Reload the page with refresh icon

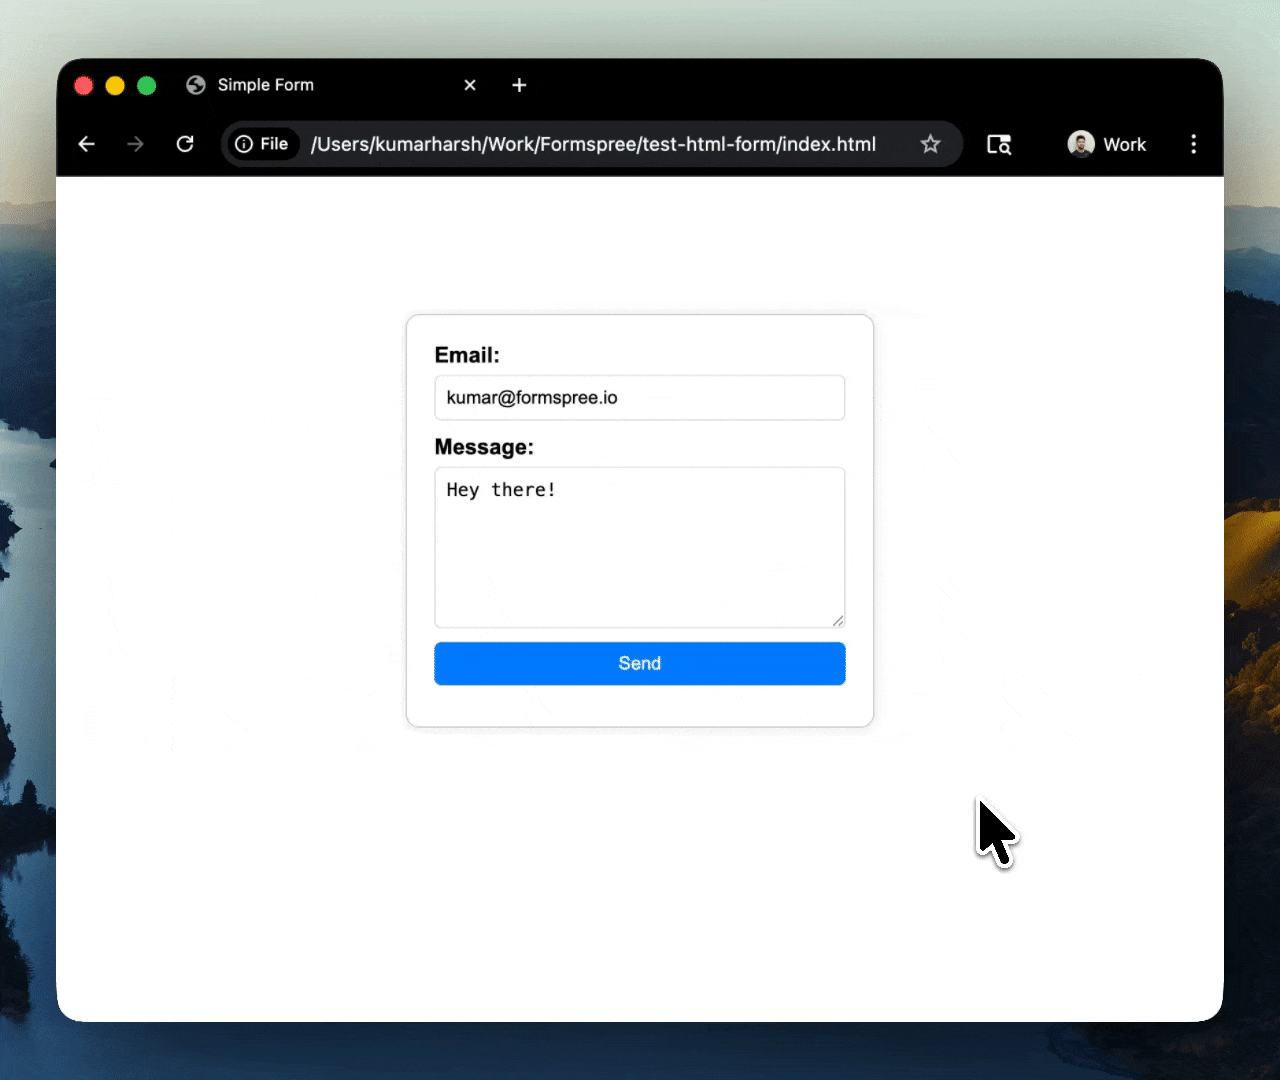tap(185, 144)
